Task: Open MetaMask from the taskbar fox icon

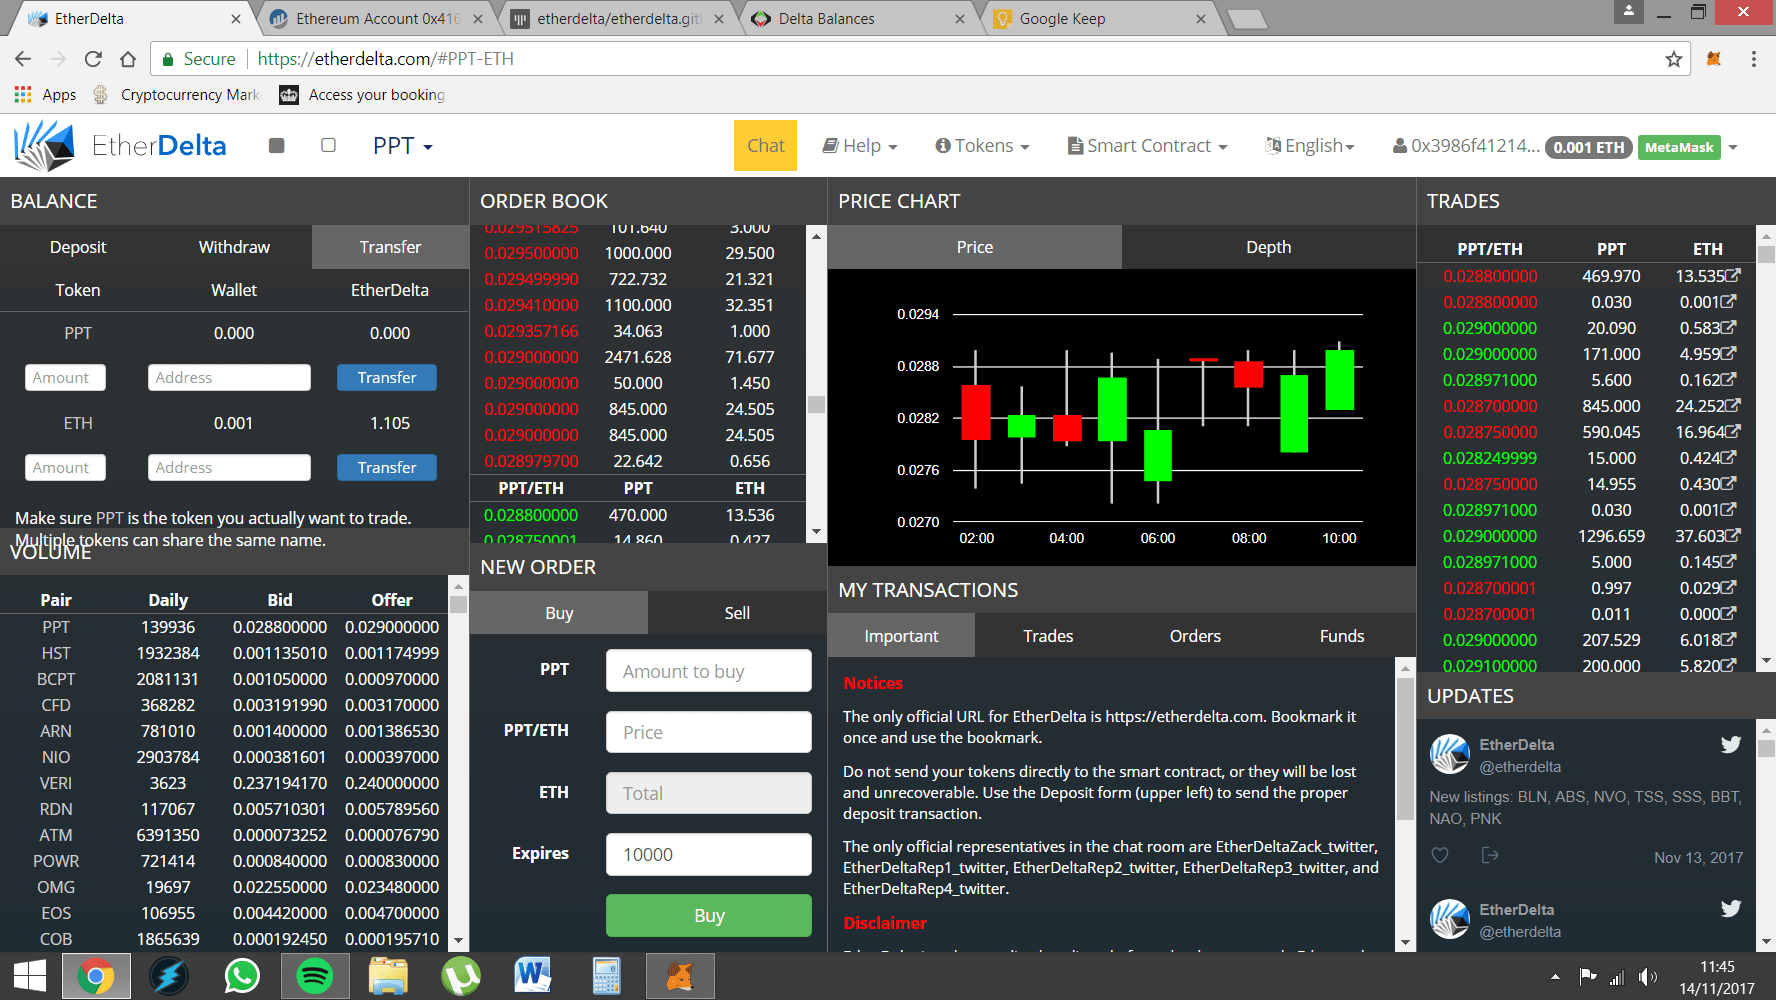Action: tap(679, 975)
